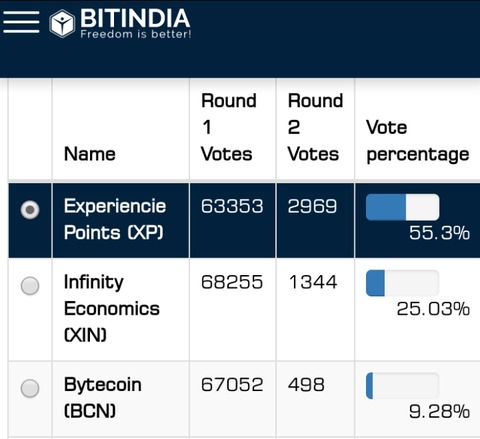Select Experiencie Points (XP) radio button
The width and height of the screenshot is (480, 439).
click(x=30, y=210)
